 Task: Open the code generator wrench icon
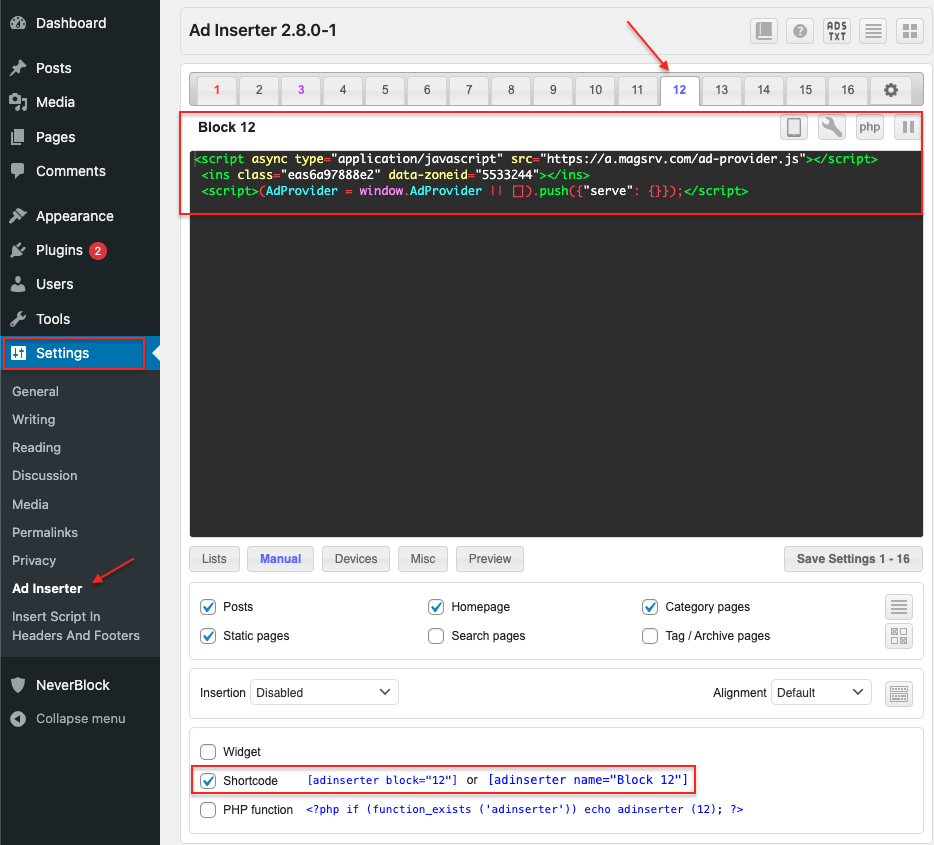coord(832,127)
